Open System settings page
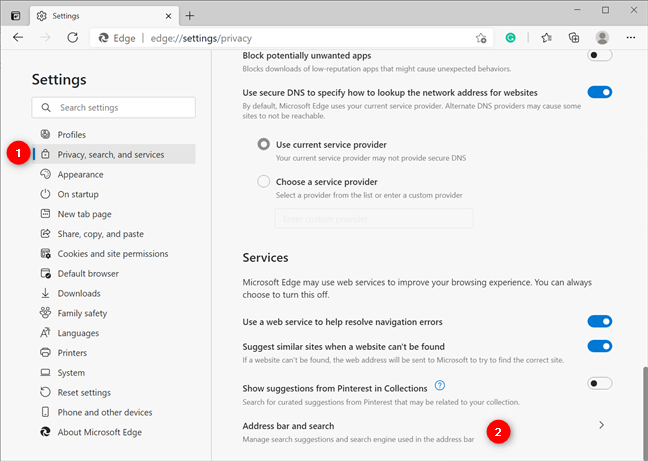 point(113,373)
